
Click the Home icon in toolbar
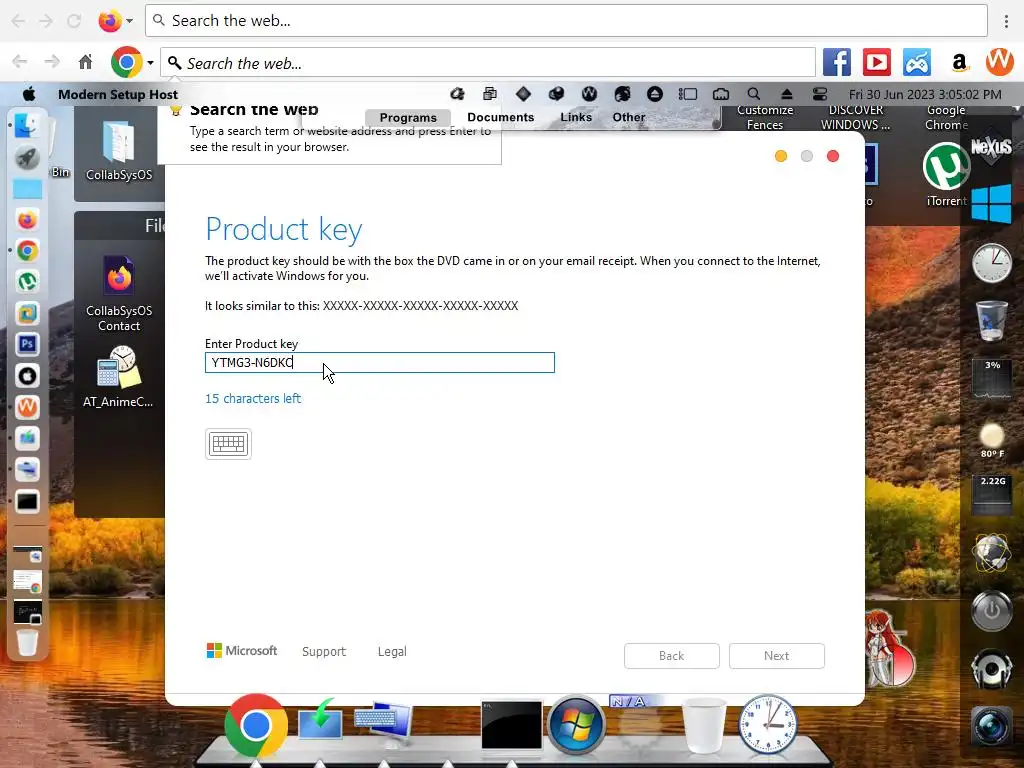tap(86, 62)
